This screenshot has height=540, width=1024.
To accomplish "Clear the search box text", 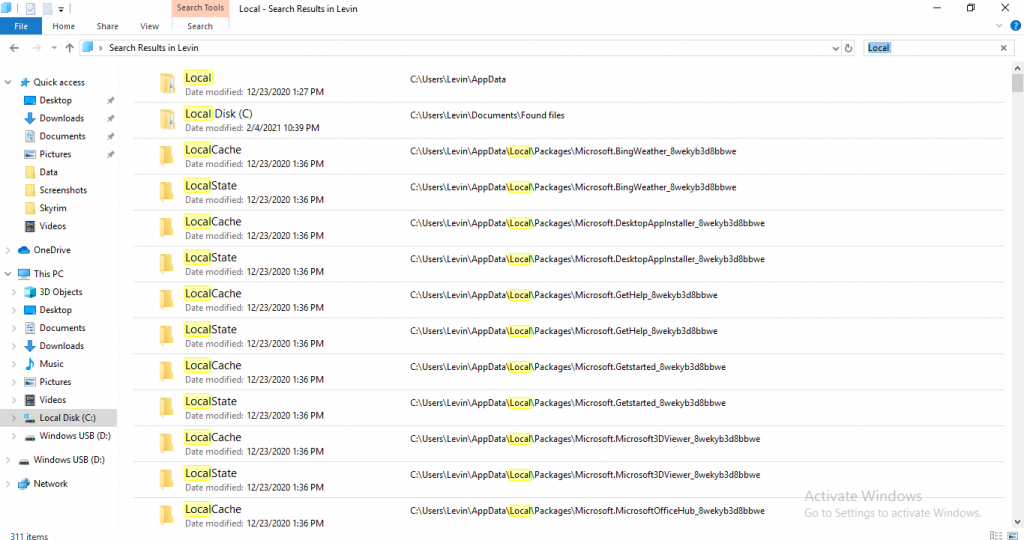I will (1004, 48).
